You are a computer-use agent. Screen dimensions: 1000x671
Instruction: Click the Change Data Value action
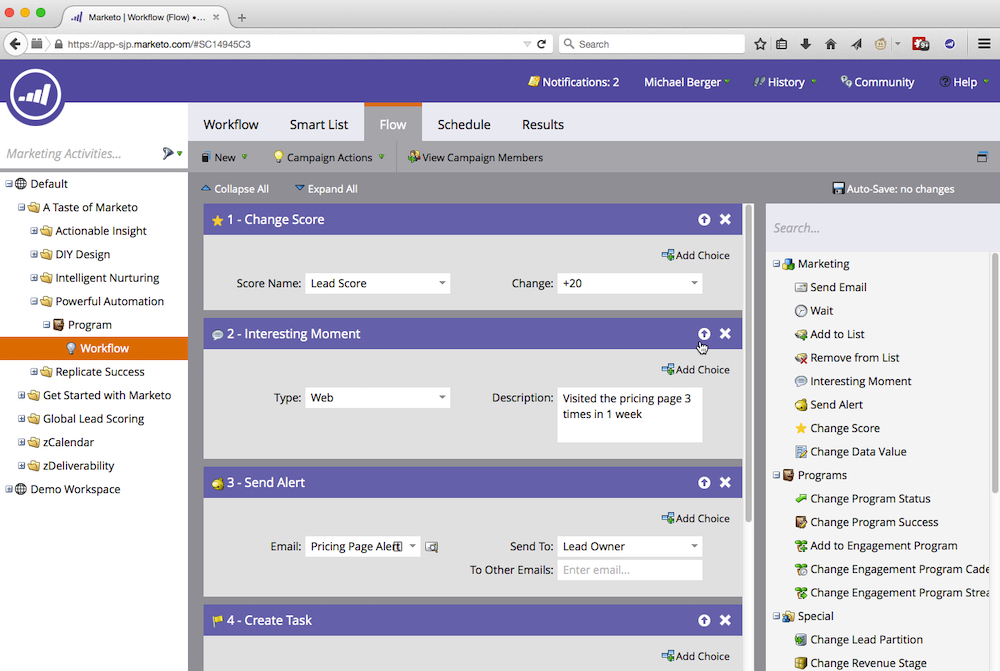tap(855, 451)
